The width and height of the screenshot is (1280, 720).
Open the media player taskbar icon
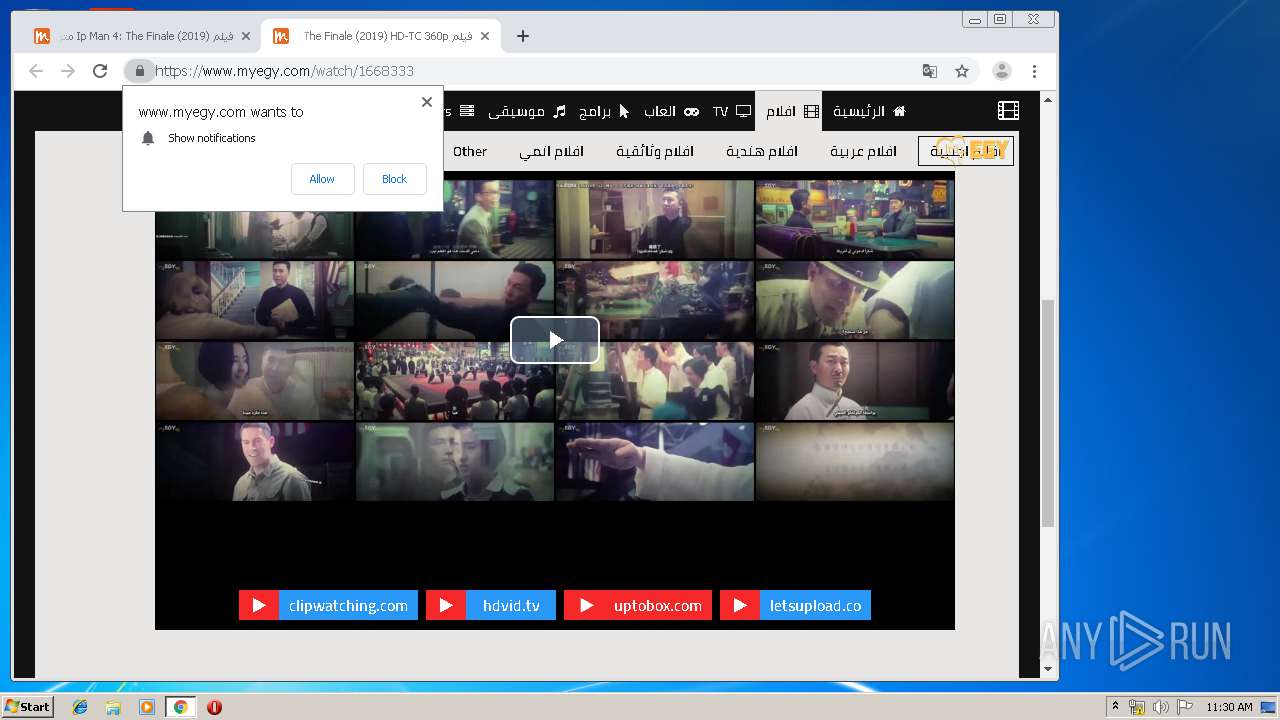147,707
